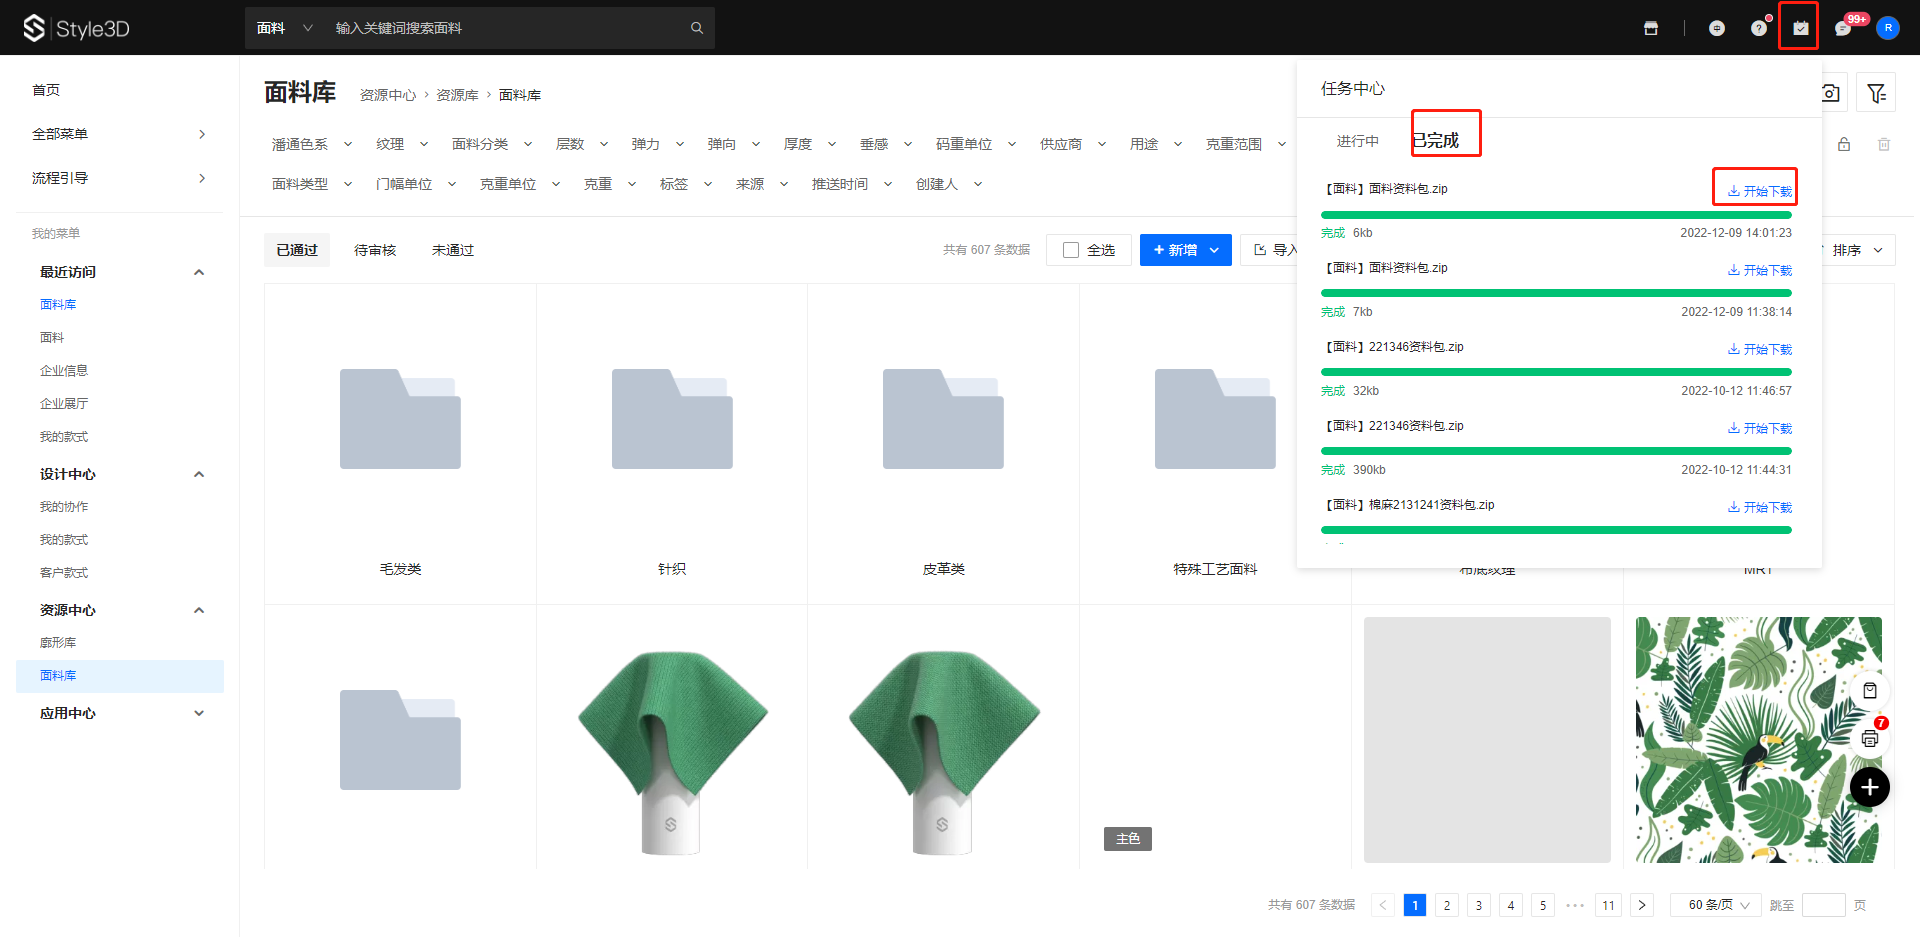Screen dimensions: 1920x937
Task: Switch to the 已完成 tab
Action: (x=1436, y=140)
